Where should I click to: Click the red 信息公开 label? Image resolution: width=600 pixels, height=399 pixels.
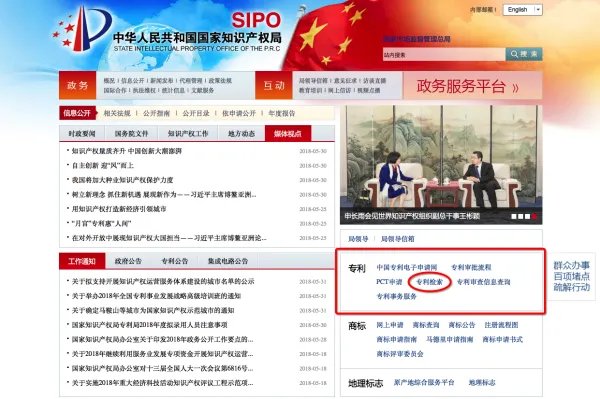(x=77, y=113)
